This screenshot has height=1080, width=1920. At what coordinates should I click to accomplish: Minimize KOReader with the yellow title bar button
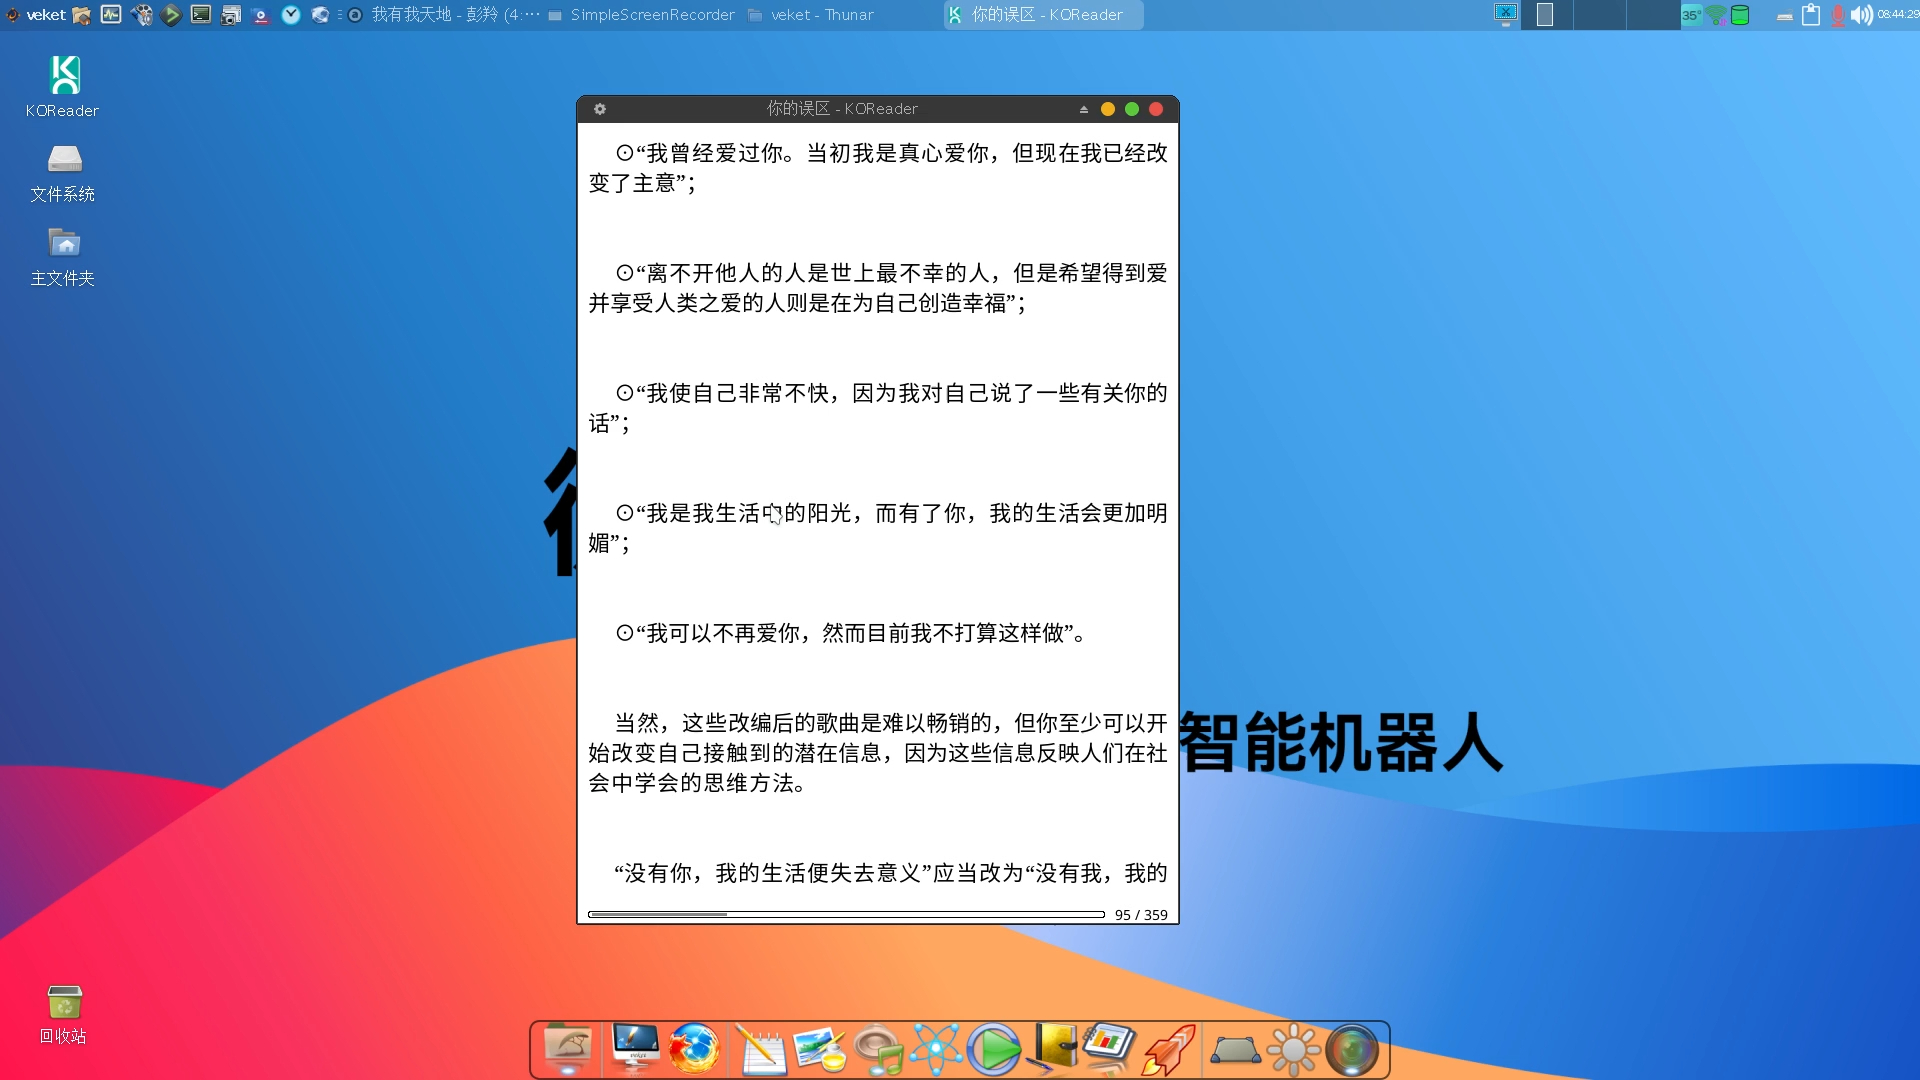[1108, 109]
